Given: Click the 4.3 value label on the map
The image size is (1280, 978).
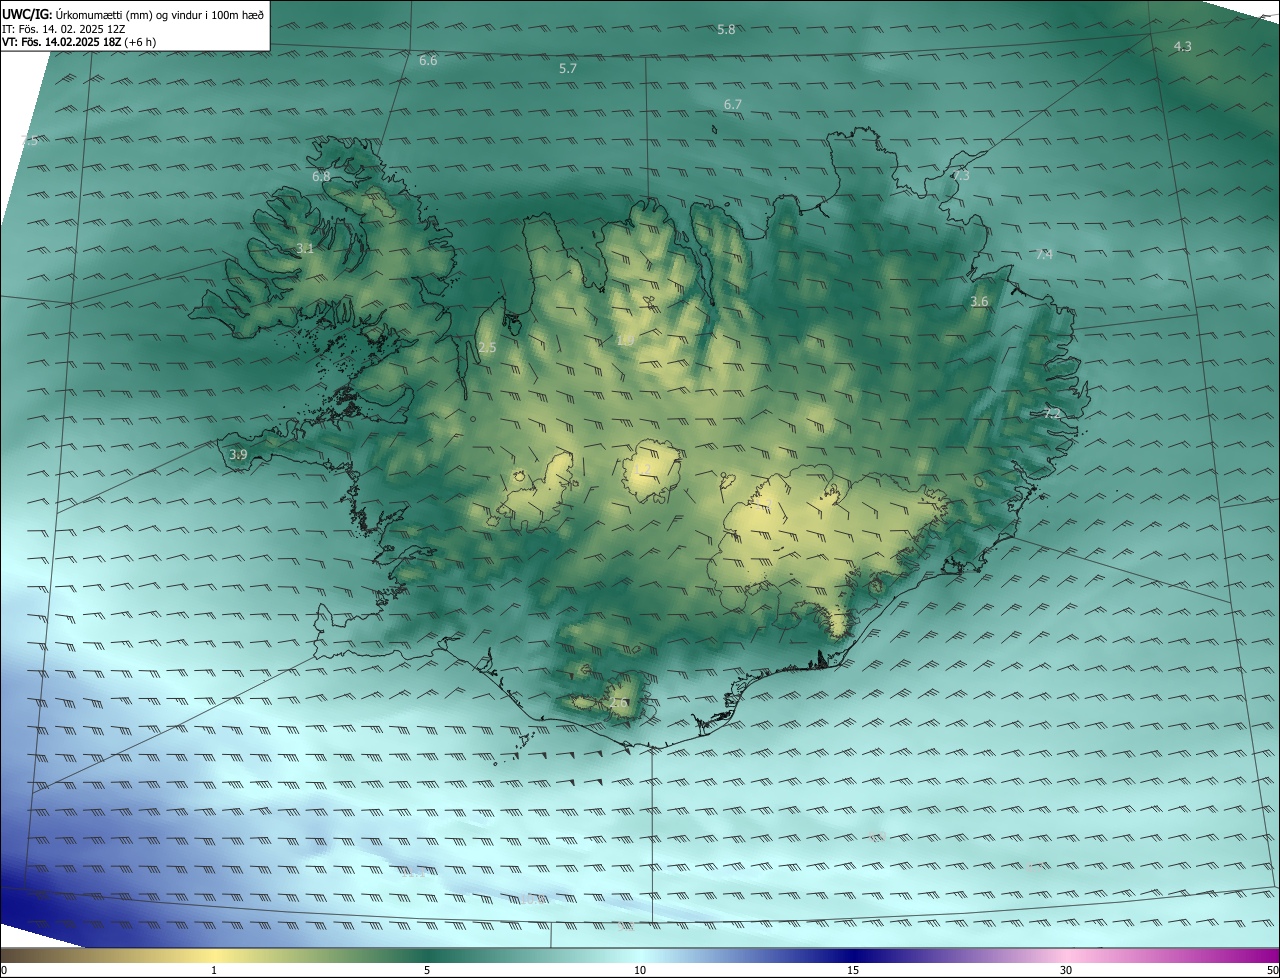Looking at the screenshot, I should 1182,47.
